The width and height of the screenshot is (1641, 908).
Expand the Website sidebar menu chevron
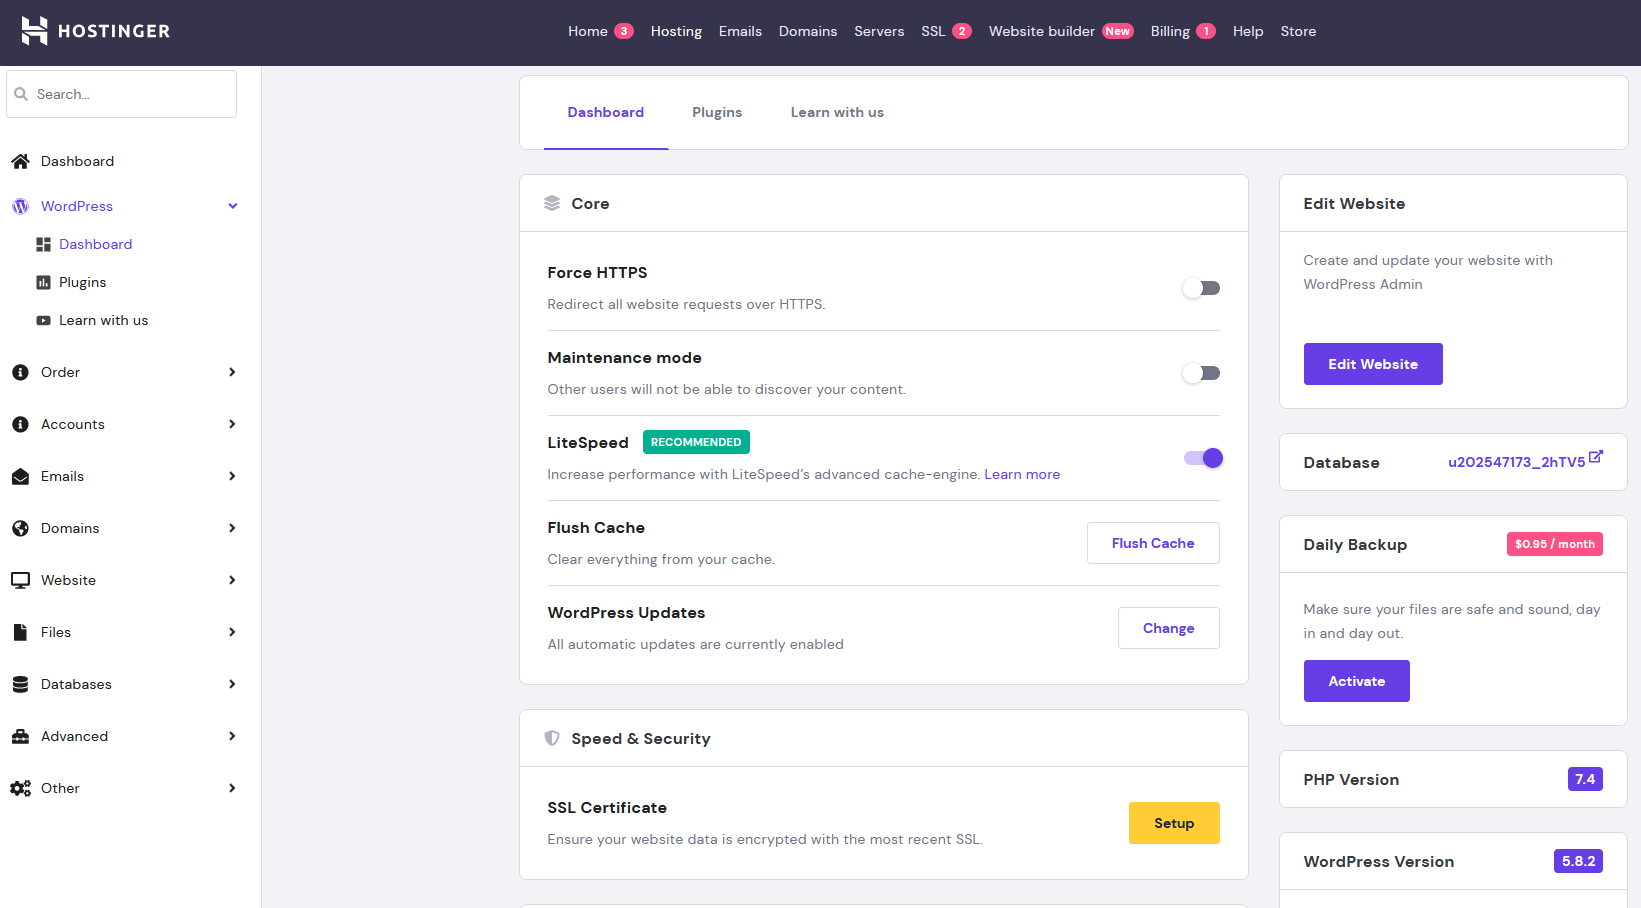coord(232,580)
